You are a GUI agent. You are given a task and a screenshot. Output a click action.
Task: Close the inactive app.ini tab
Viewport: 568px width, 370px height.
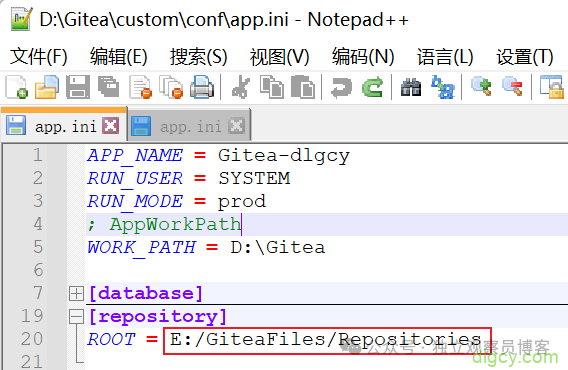(237, 126)
